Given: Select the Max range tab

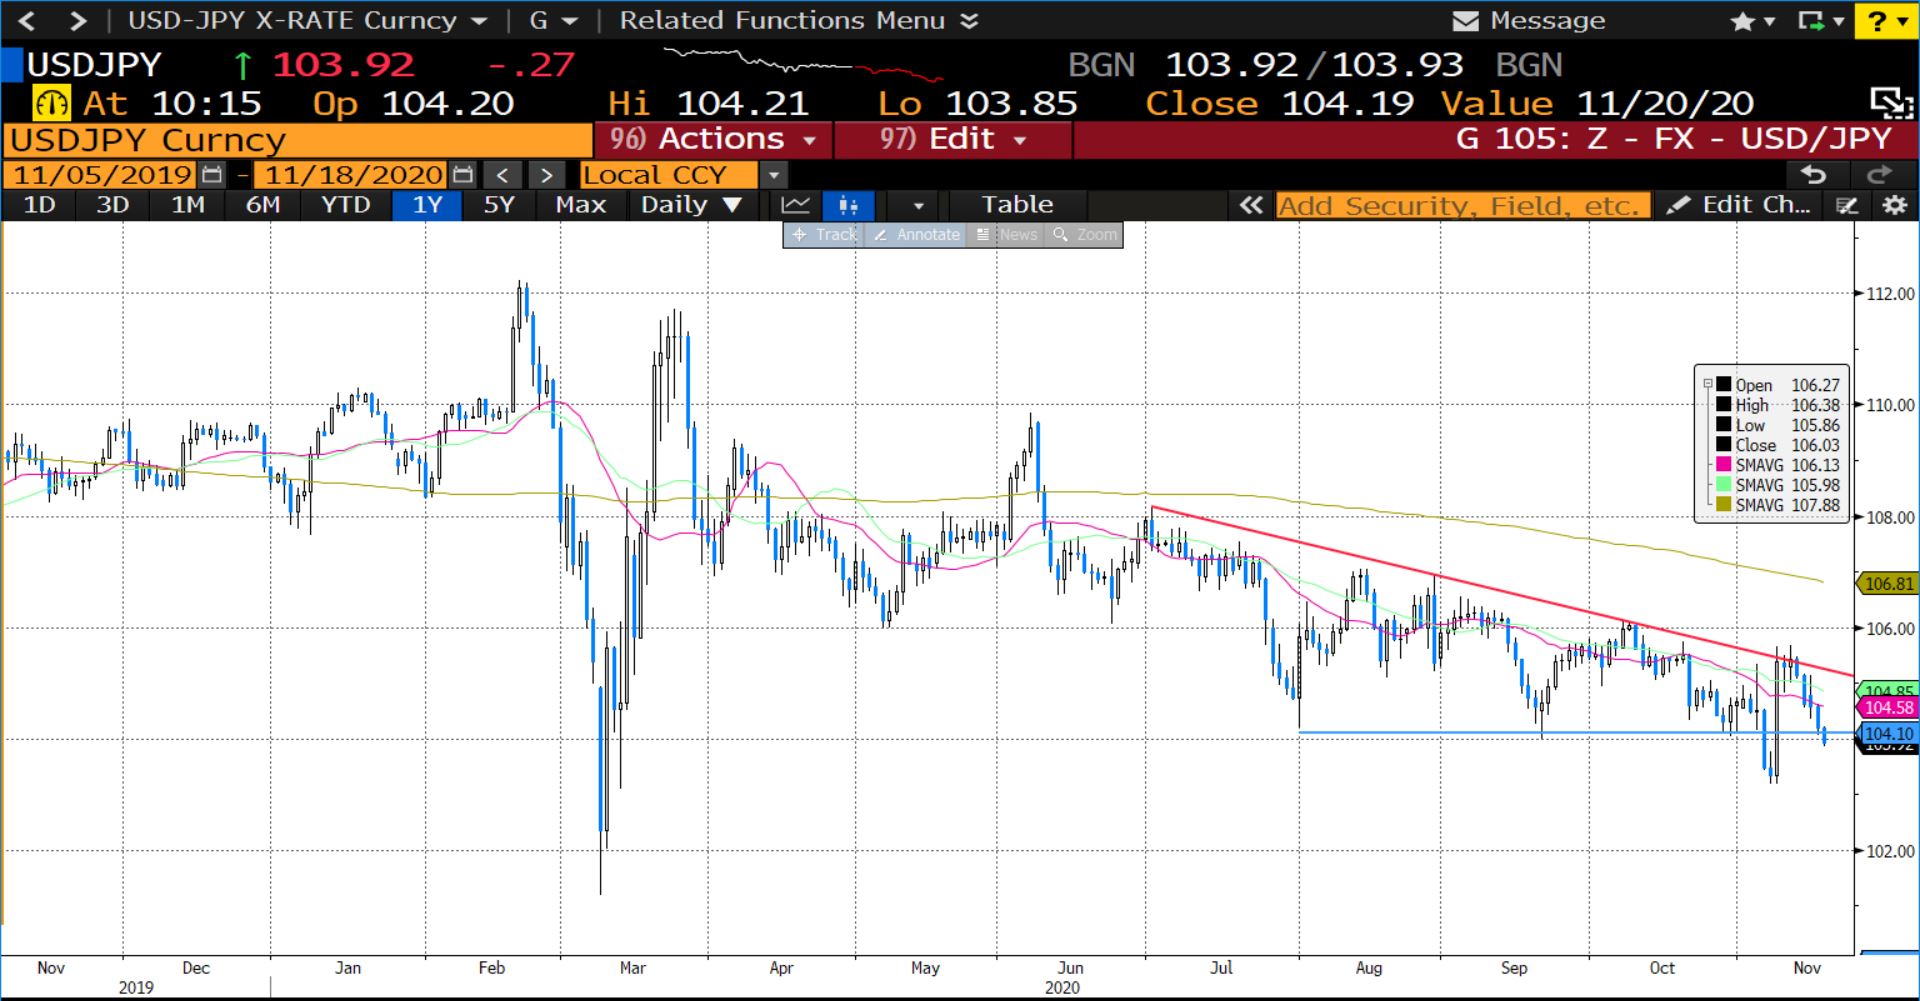Looking at the screenshot, I should (x=581, y=205).
